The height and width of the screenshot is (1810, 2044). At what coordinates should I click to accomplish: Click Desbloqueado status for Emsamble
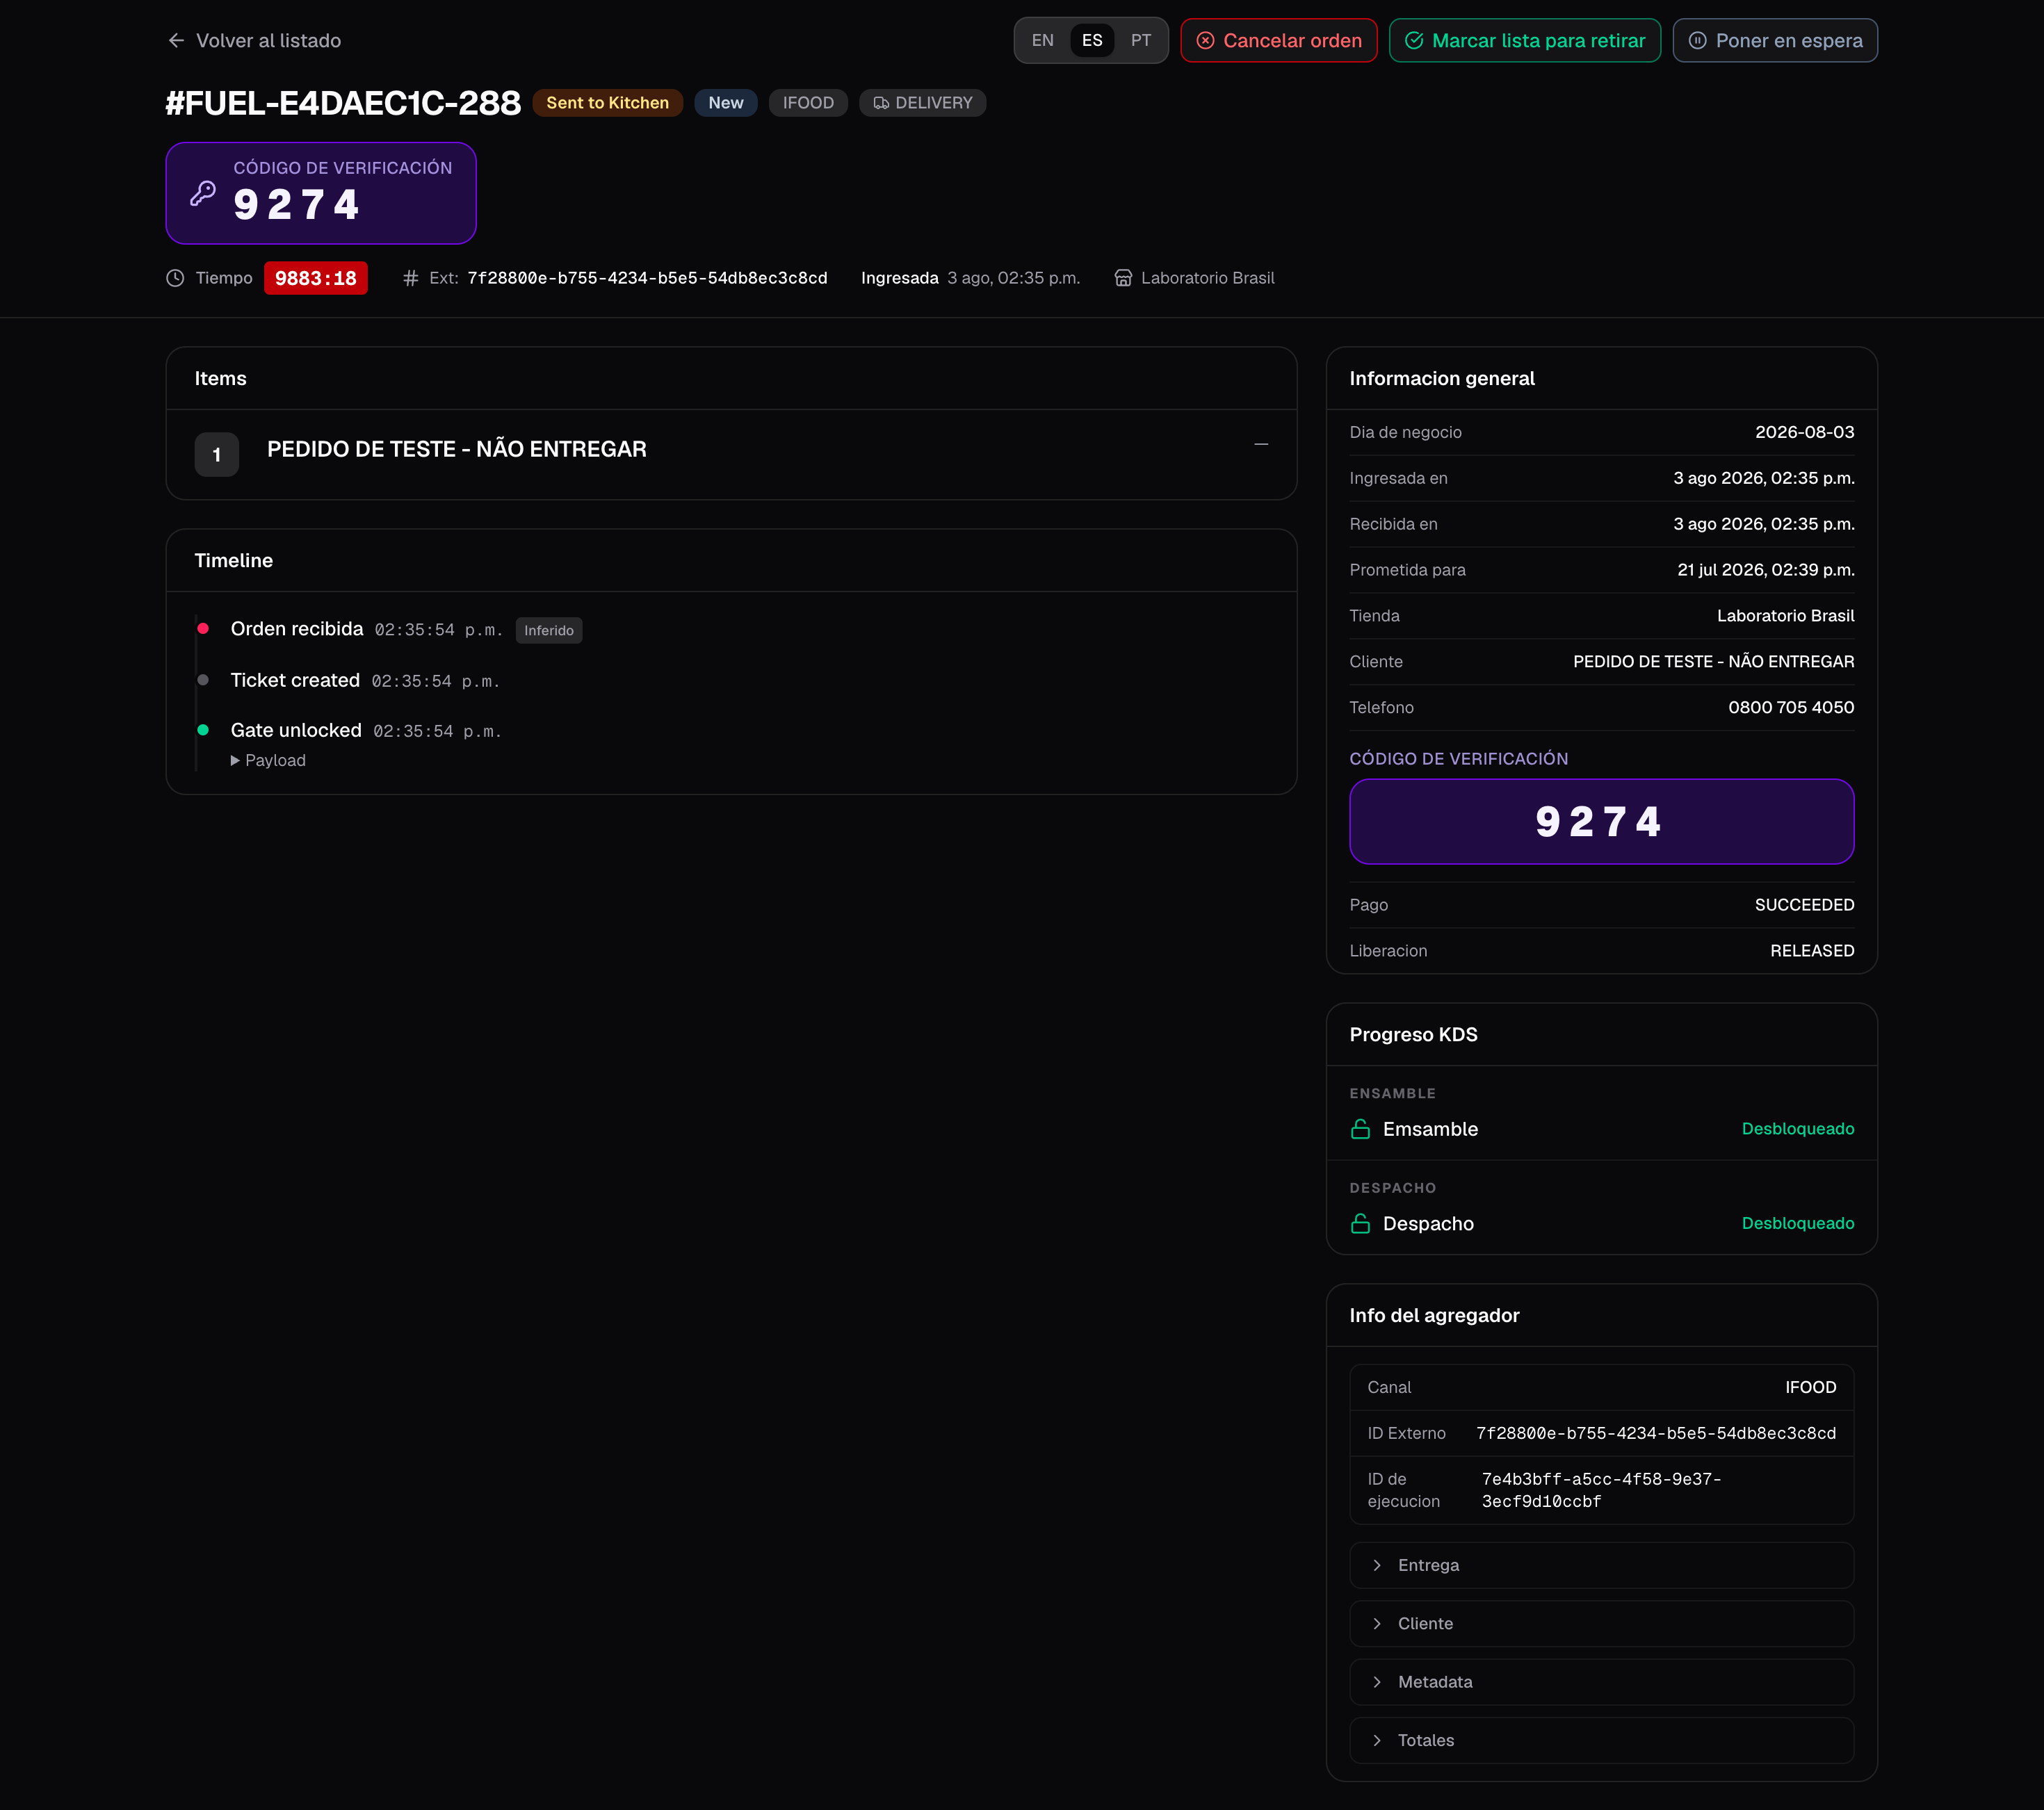tap(1797, 1129)
